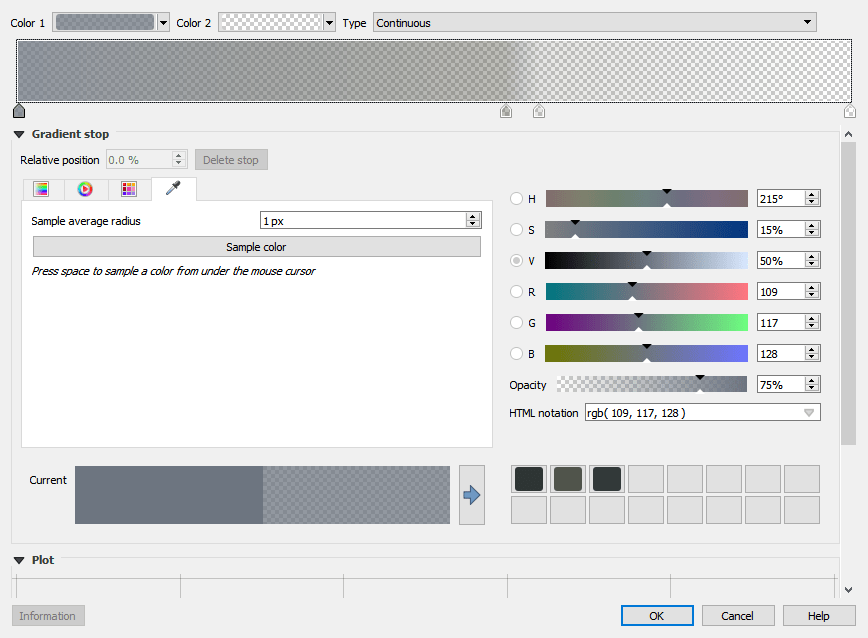
Task: Open the Type Continuous dropdown
Action: click(x=595, y=22)
